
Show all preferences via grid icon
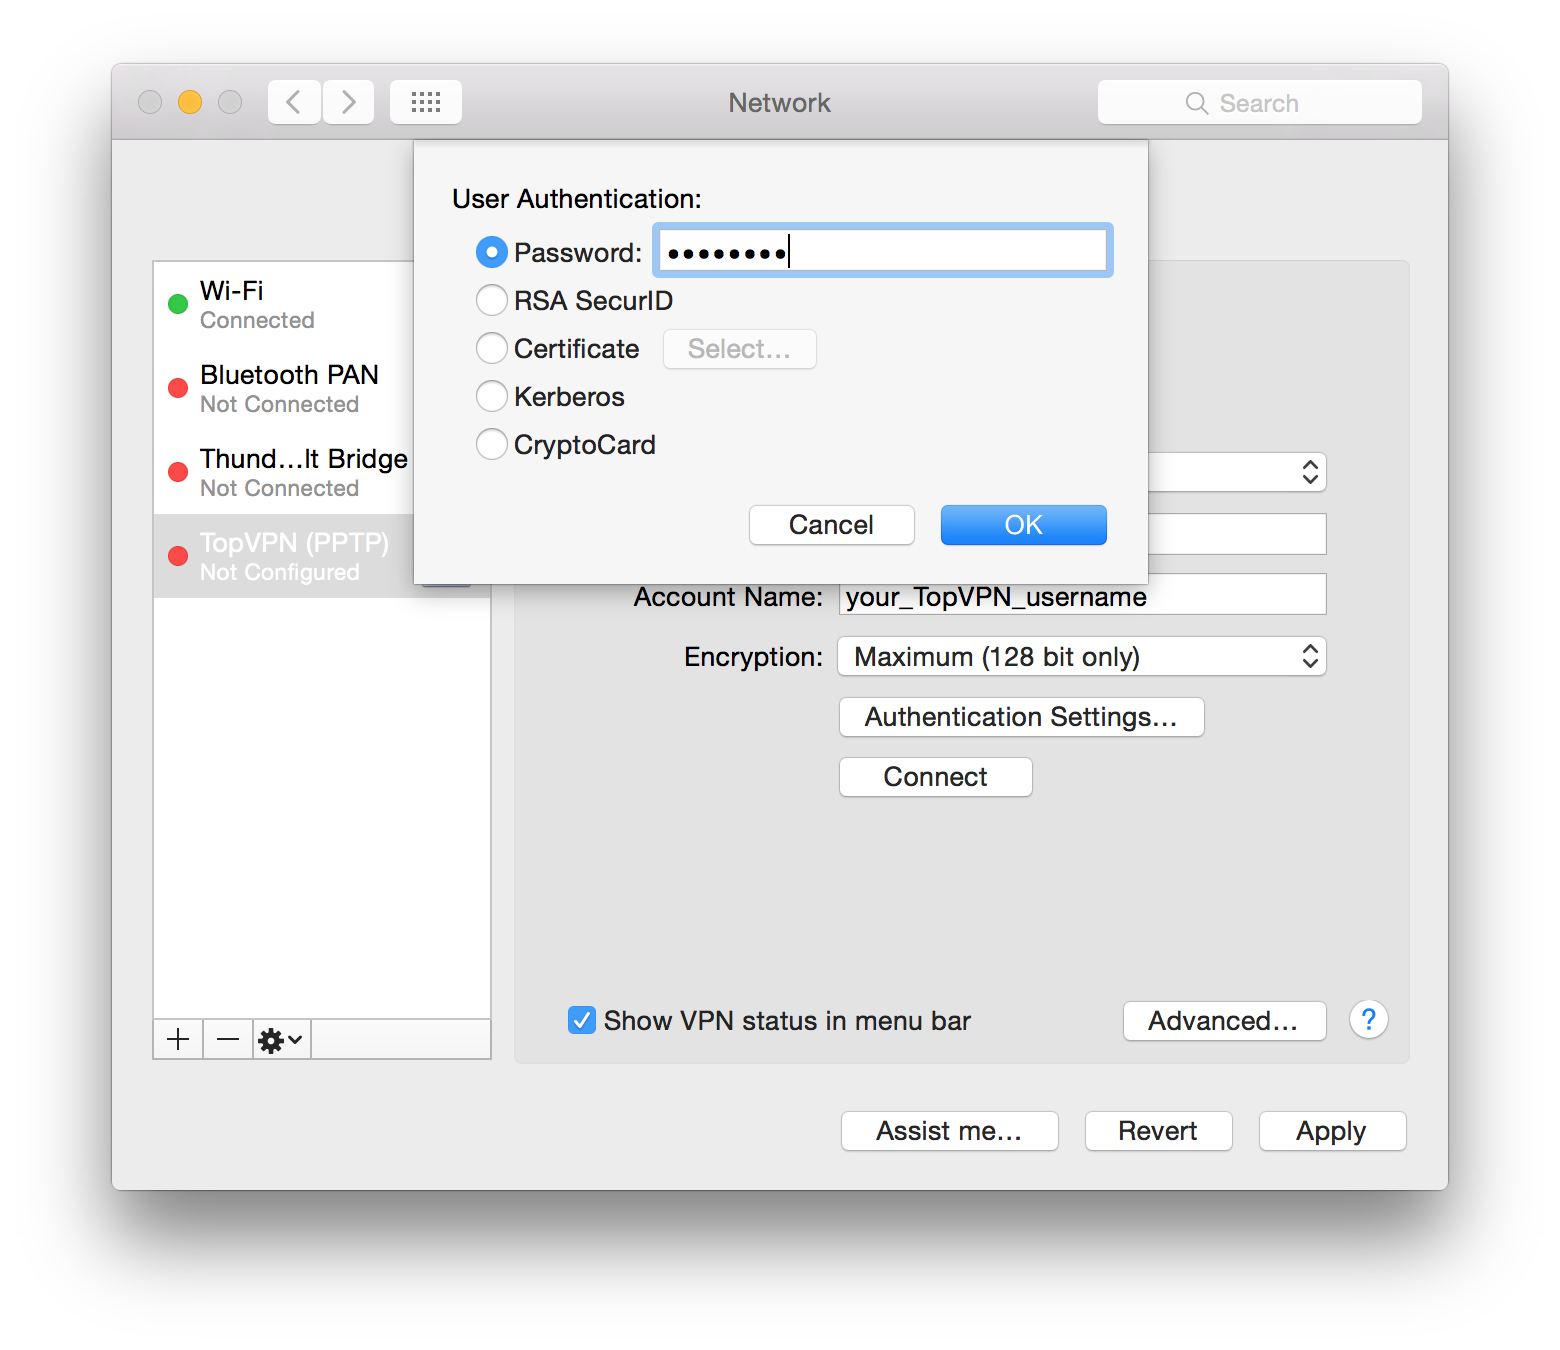[426, 102]
